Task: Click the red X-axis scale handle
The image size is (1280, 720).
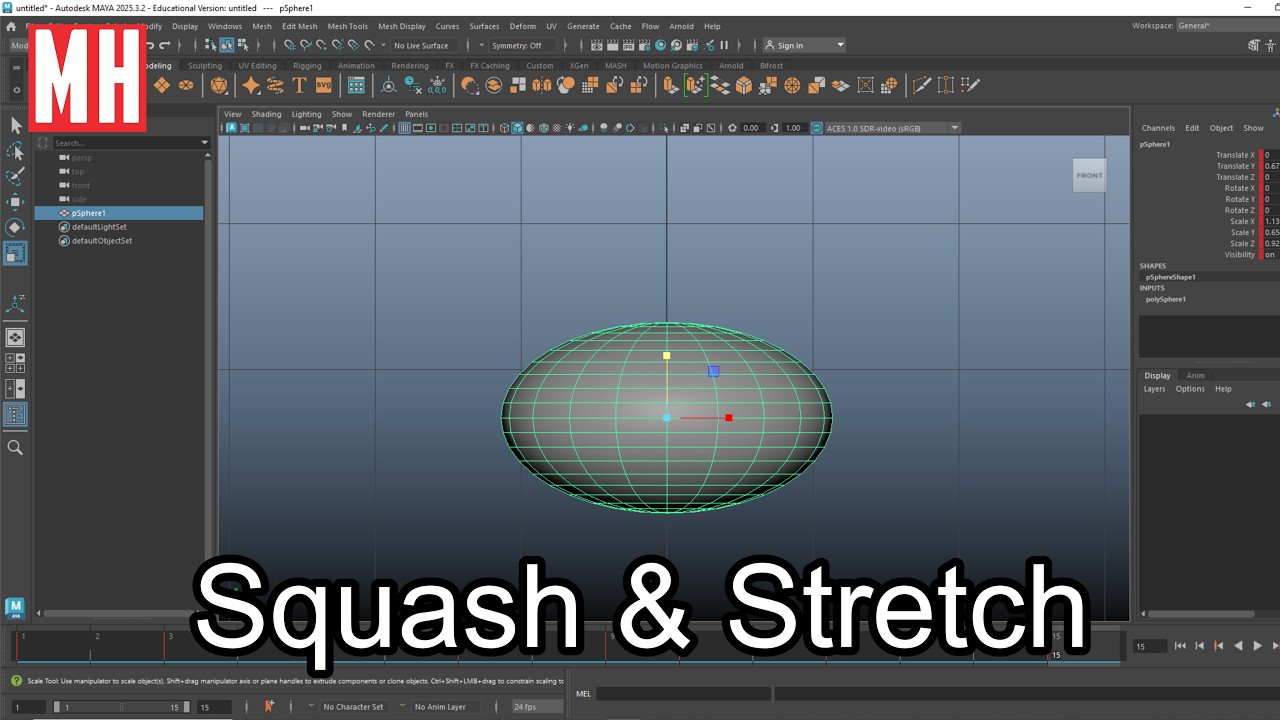Action: point(729,418)
